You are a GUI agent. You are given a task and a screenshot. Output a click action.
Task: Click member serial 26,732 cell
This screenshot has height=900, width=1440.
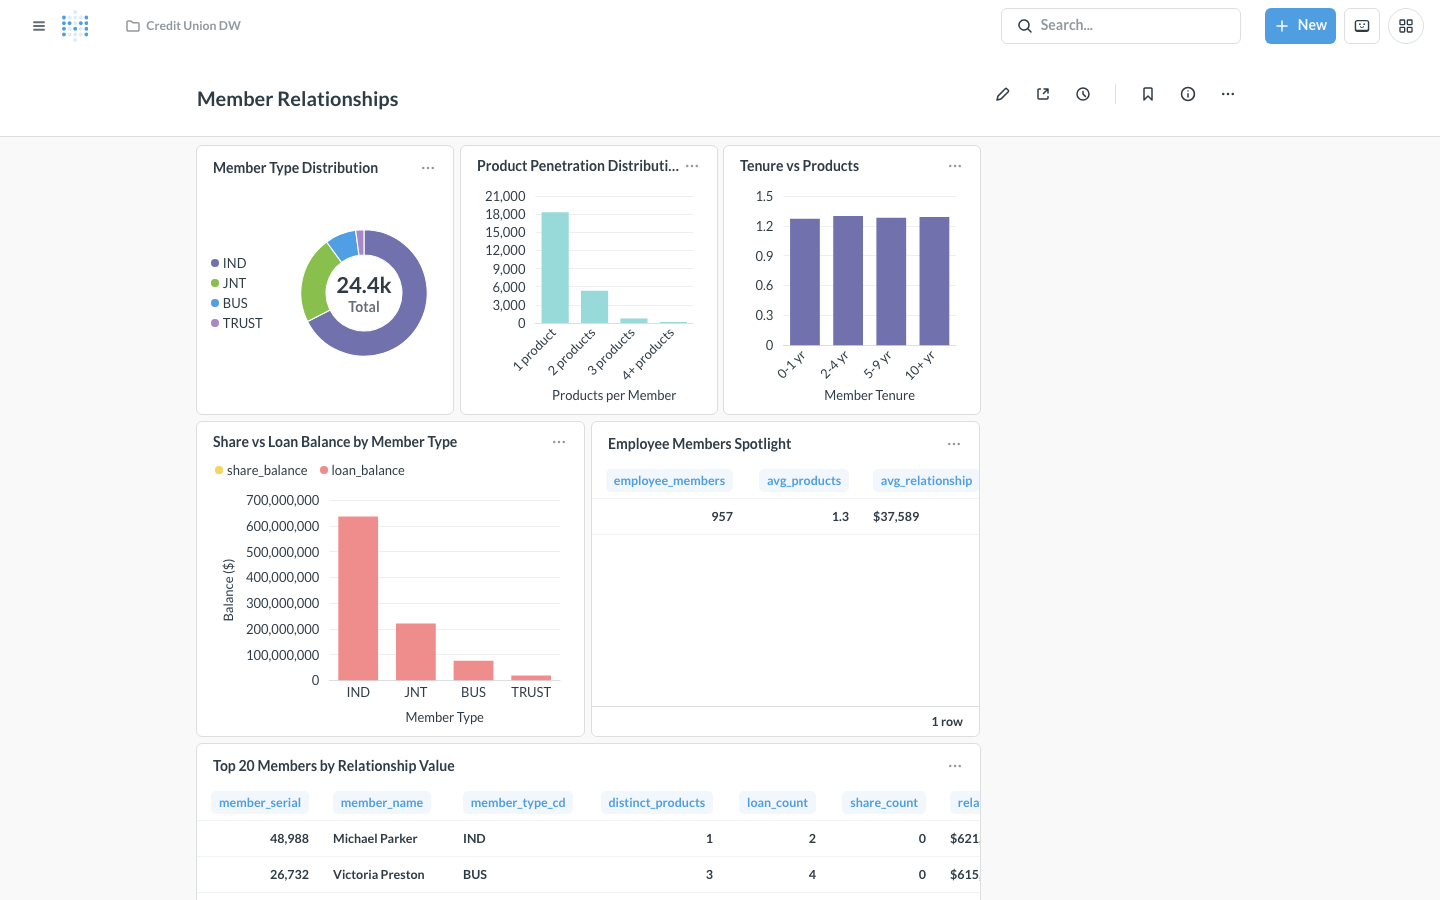tap(289, 875)
